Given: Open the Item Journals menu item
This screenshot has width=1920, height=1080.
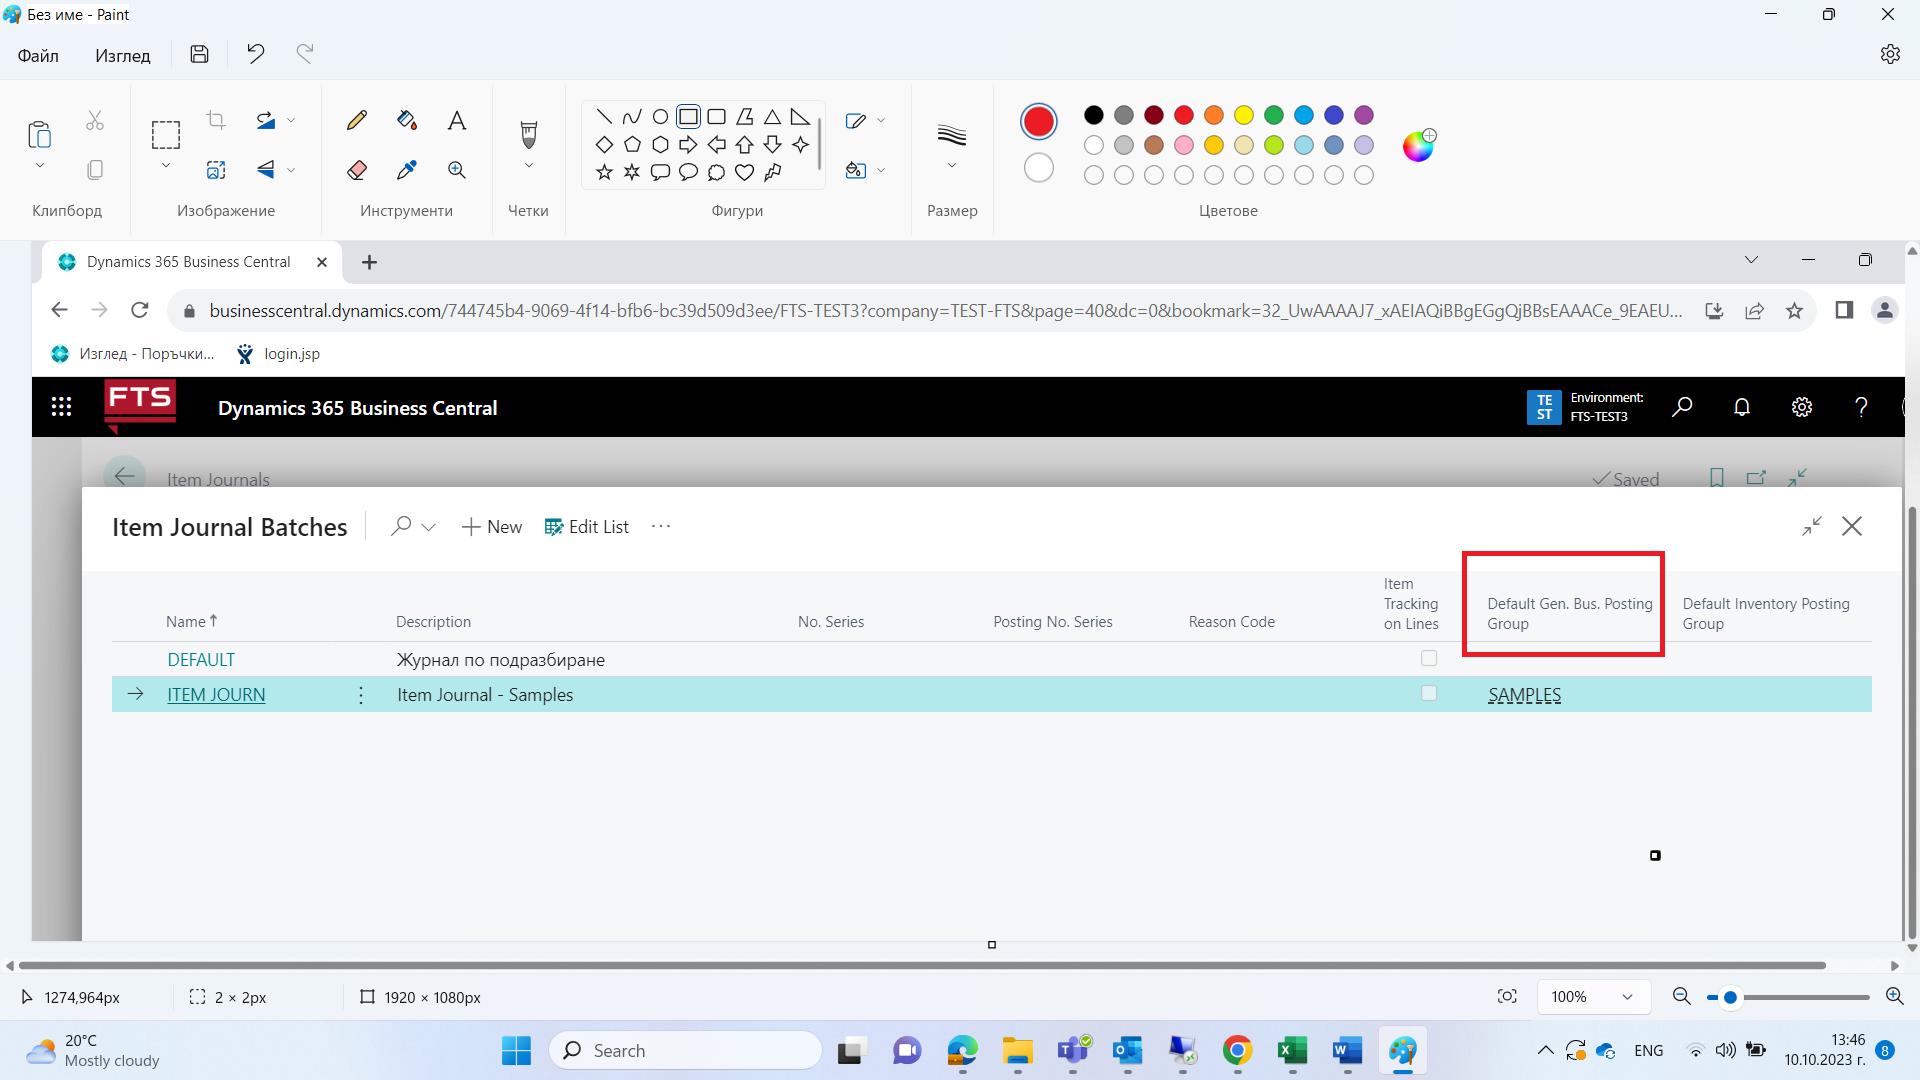Looking at the screenshot, I should pos(218,479).
